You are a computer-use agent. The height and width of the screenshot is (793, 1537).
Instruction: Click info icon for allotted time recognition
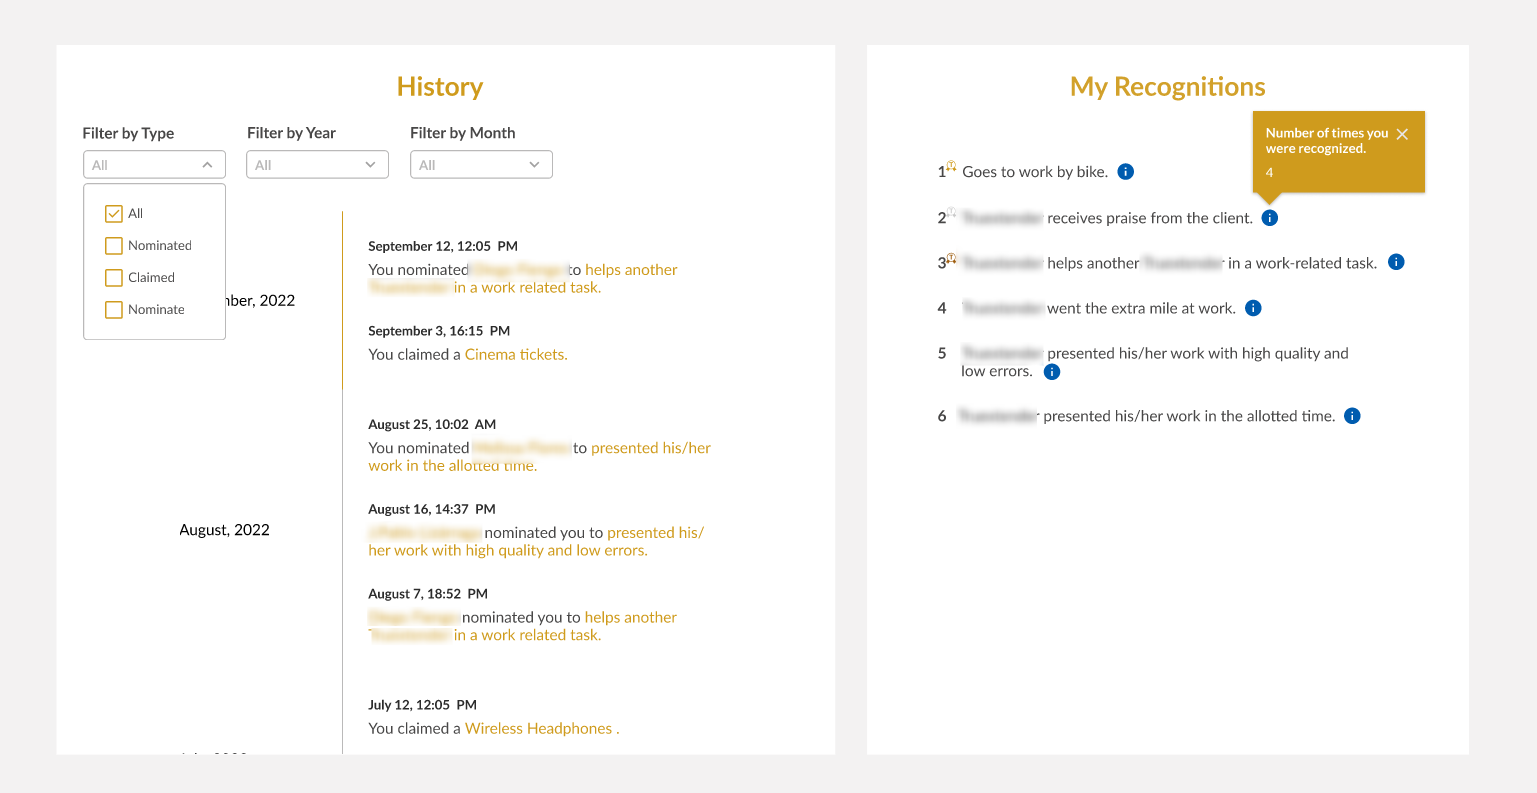point(1352,416)
